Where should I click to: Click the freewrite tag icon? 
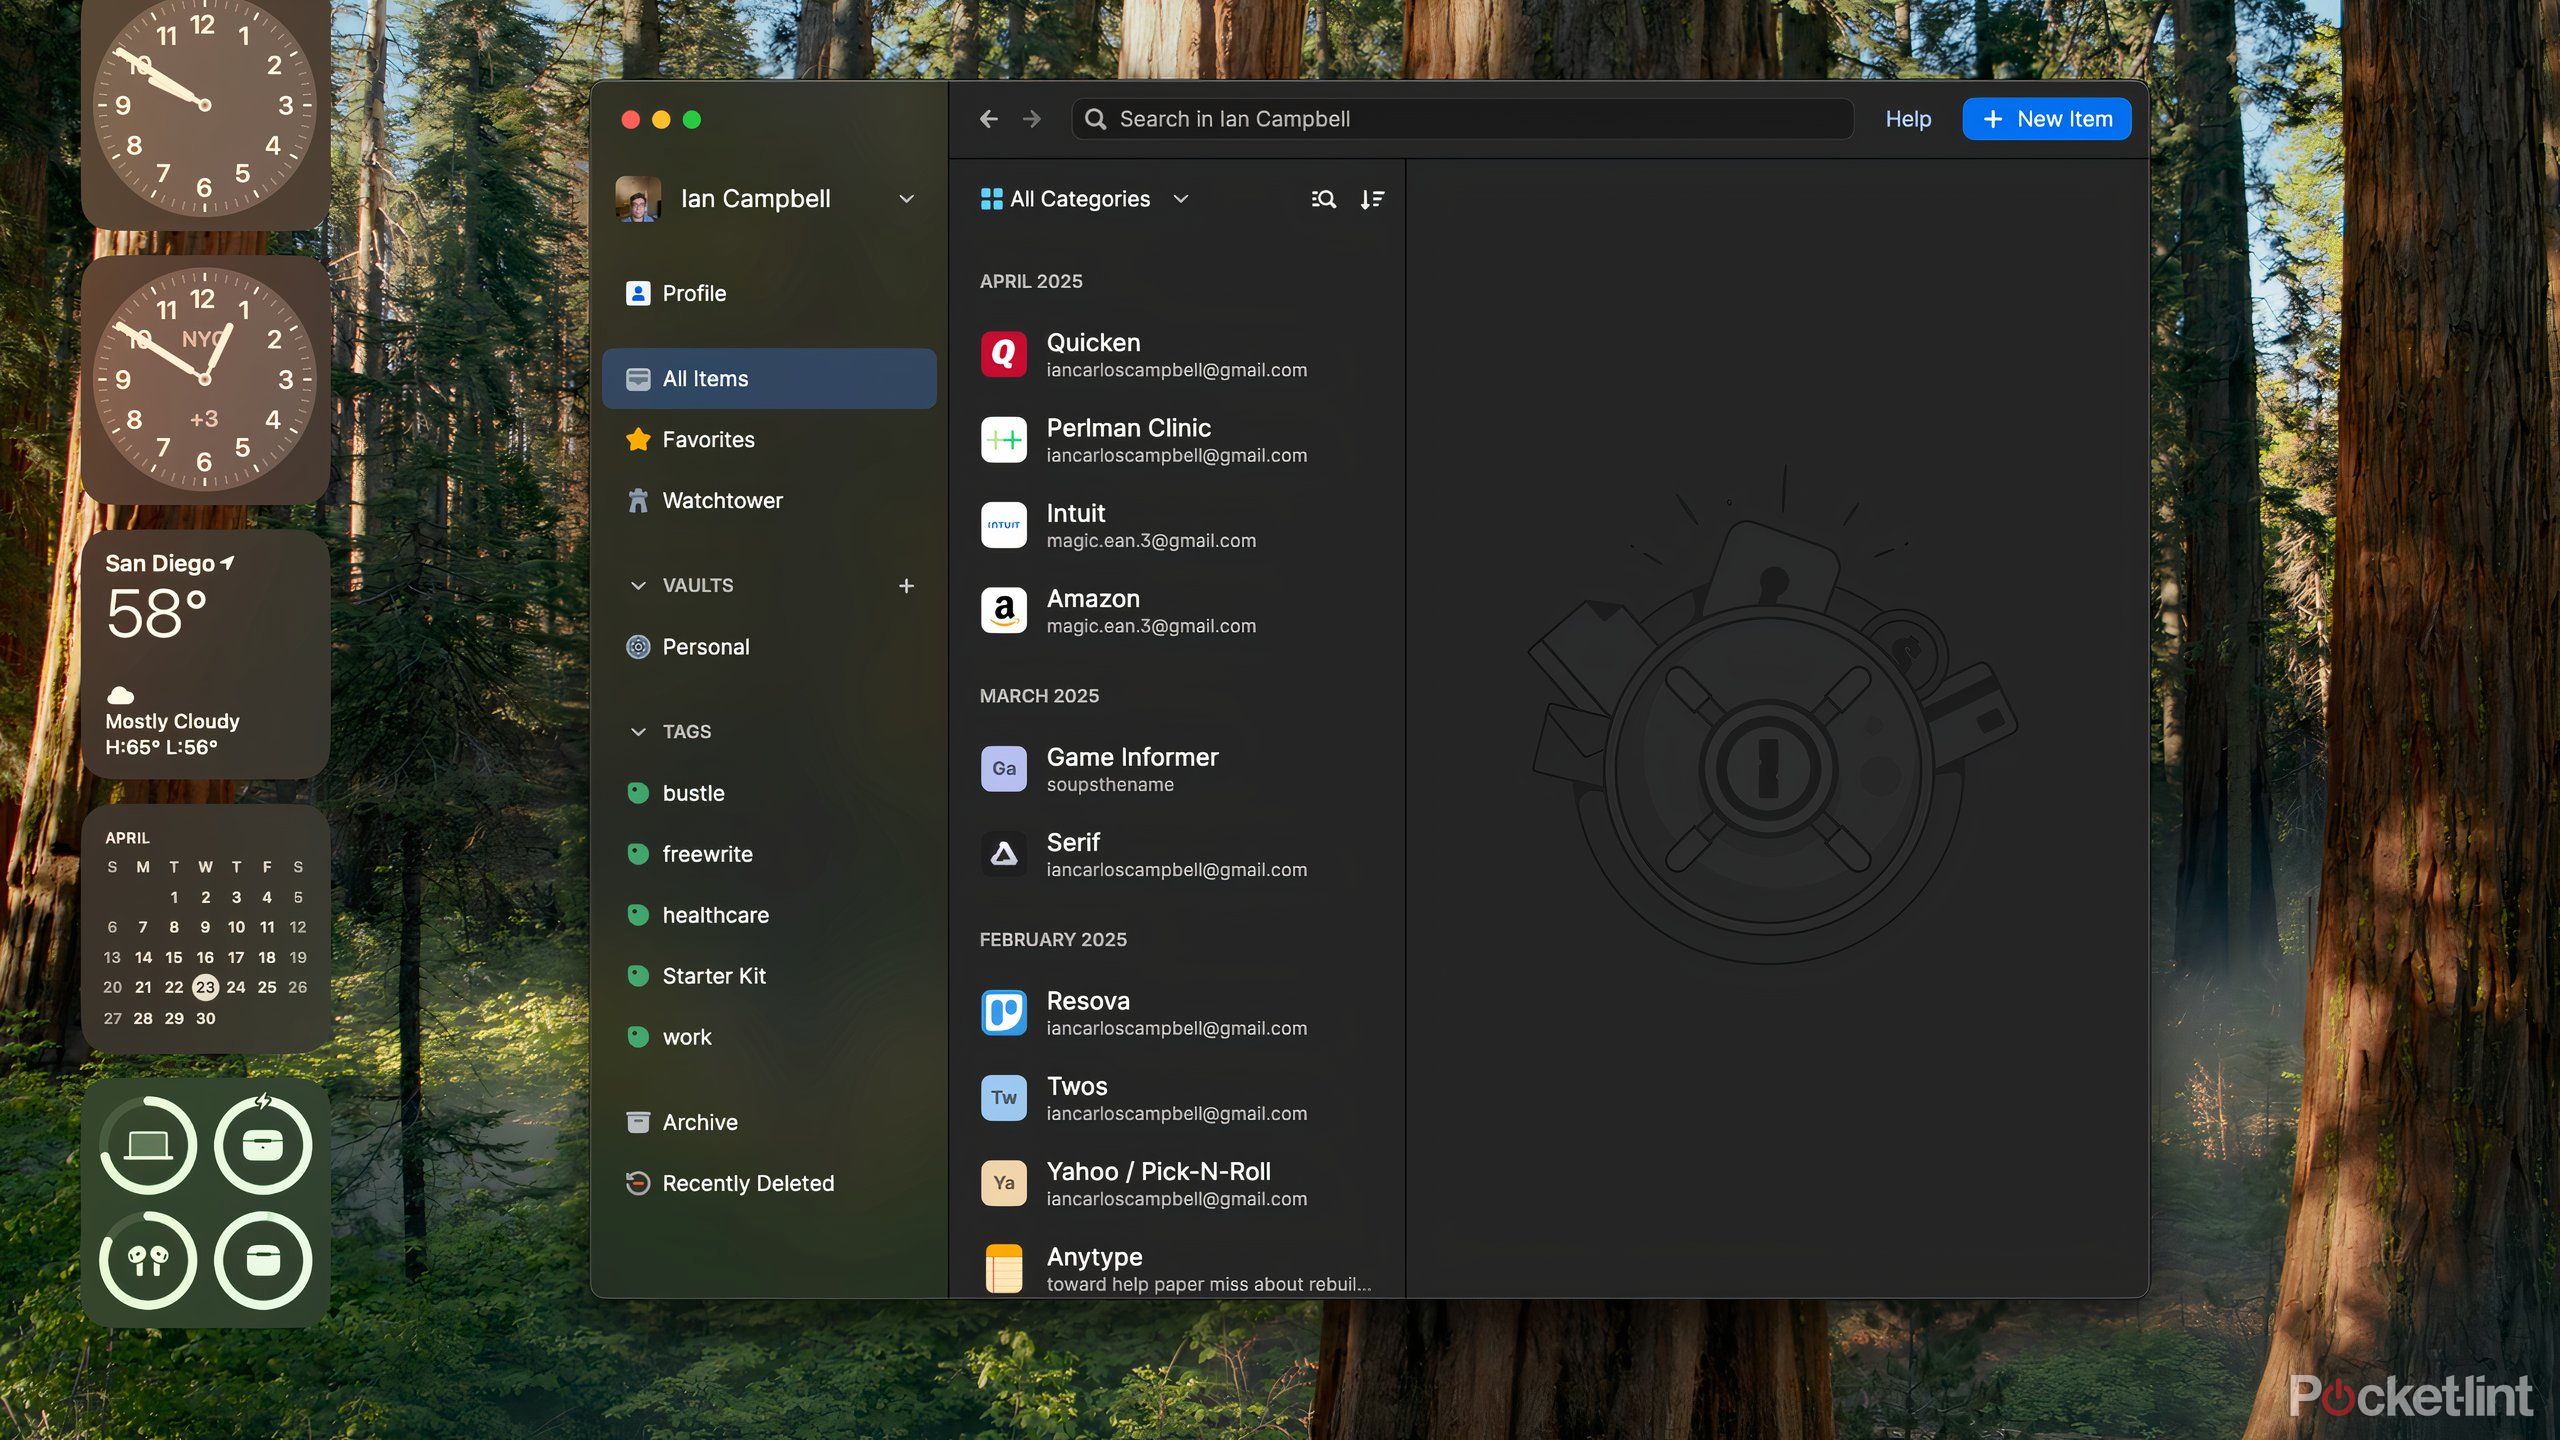coord(638,854)
